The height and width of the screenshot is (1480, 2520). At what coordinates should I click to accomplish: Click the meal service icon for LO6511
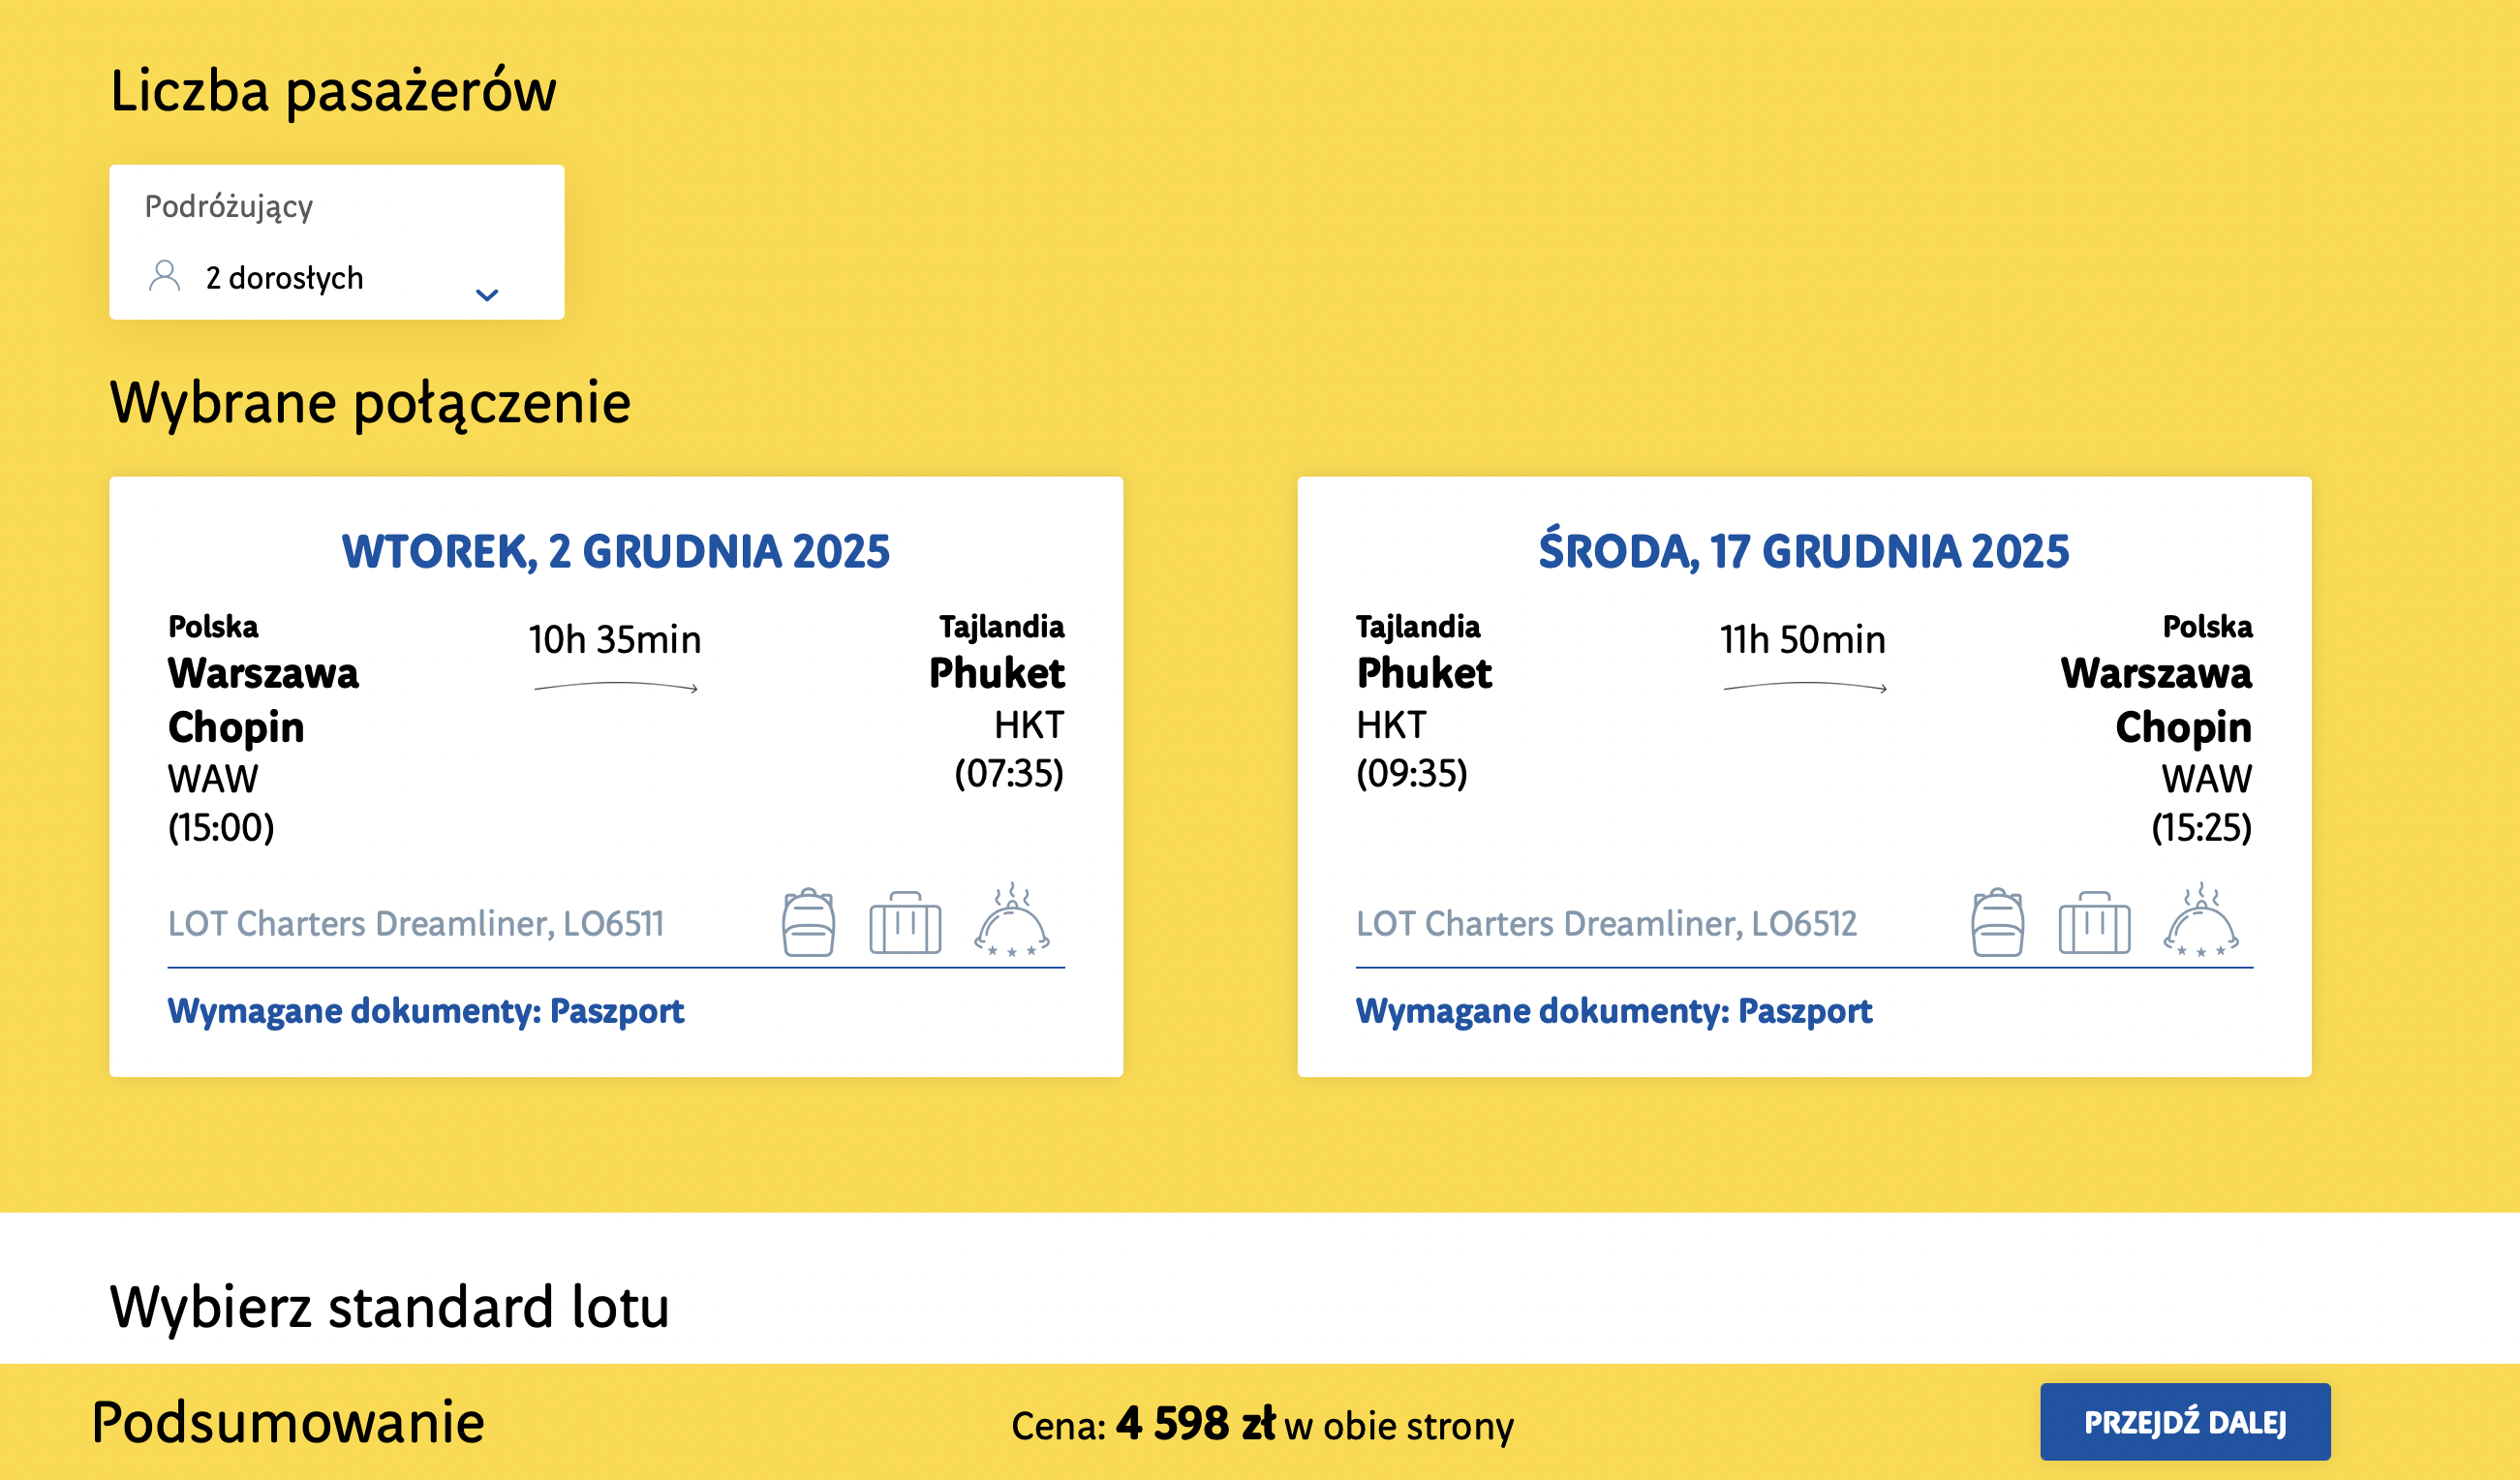pyautogui.click(x=1011, y=920)
